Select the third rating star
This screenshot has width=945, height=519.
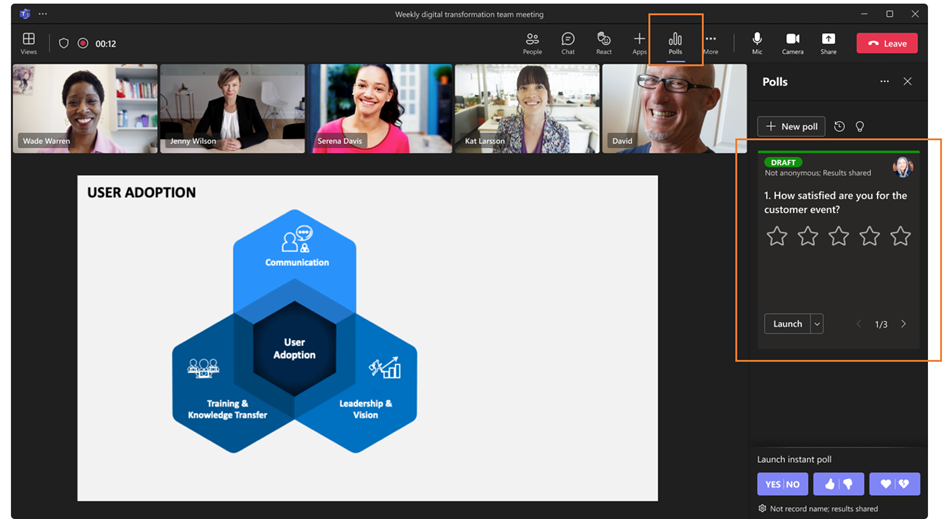838,236
